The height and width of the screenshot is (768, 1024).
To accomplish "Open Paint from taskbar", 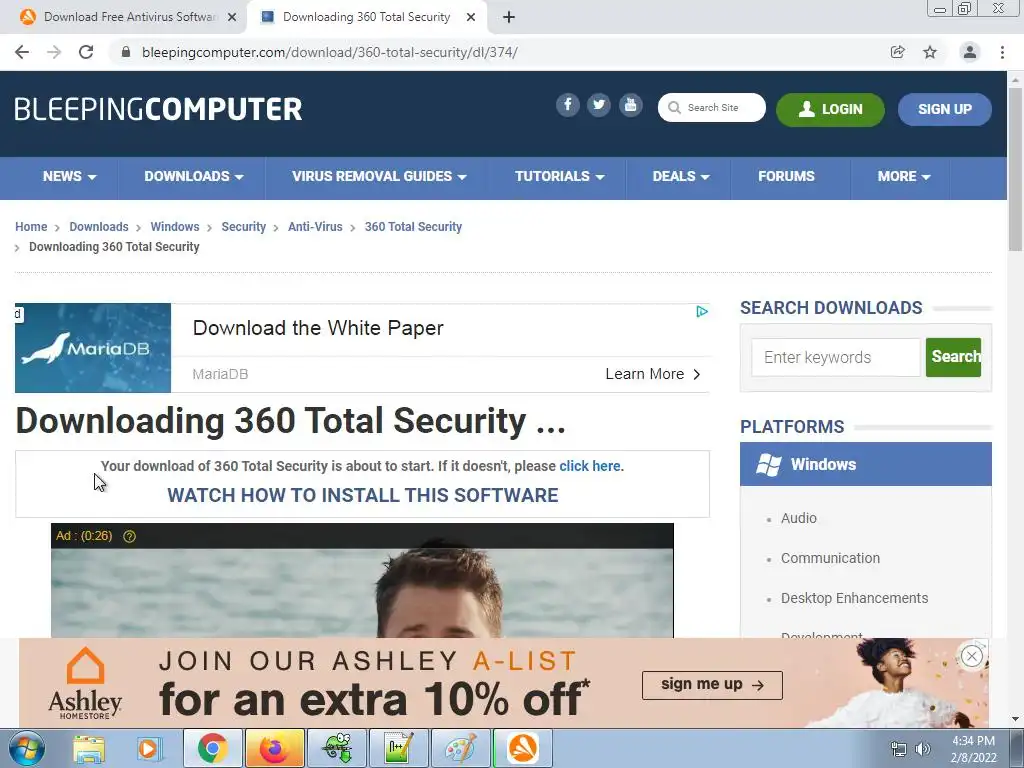I will (460, 748).
